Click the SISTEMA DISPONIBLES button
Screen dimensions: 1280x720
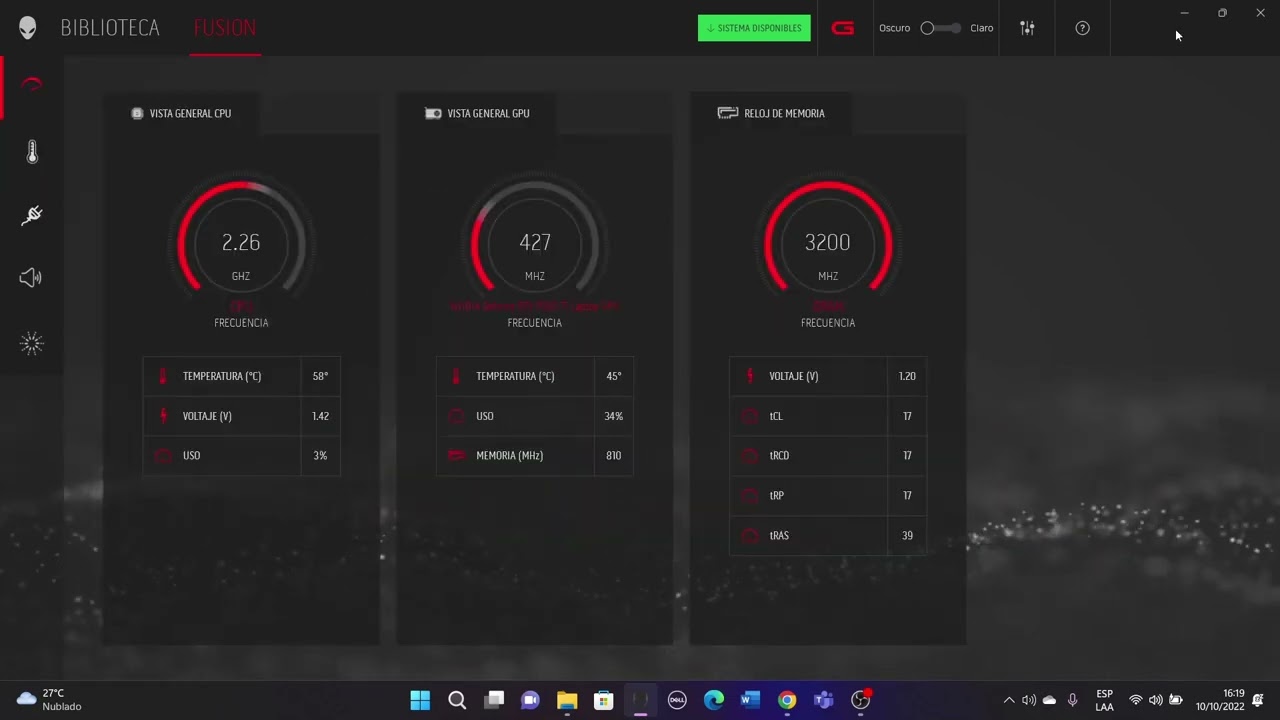754,28
